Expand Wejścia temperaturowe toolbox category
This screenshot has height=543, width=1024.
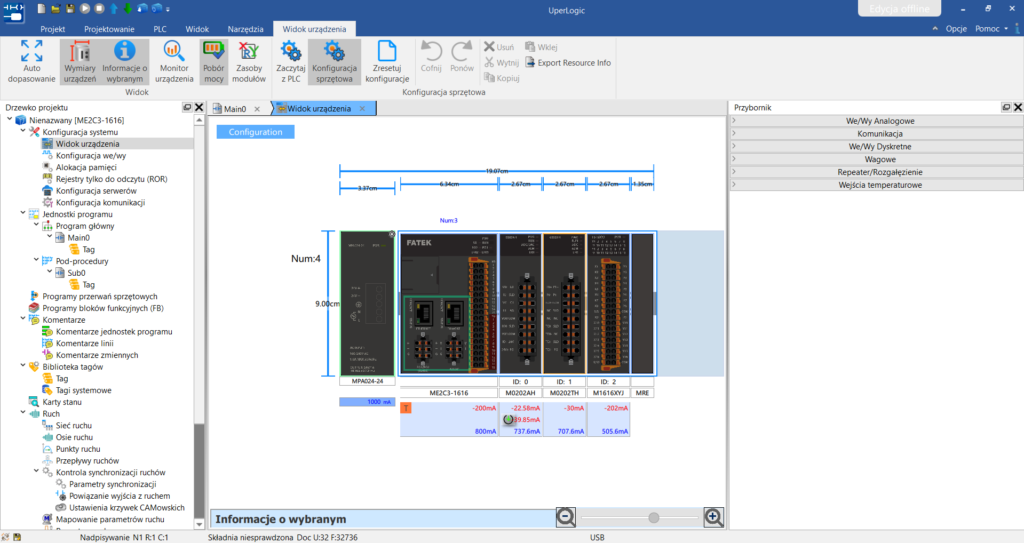click(876, 185)
